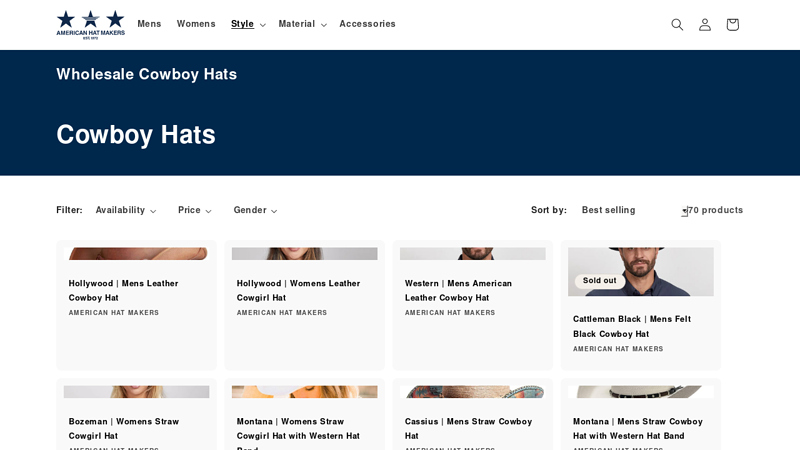Click the Western Mens hat thumbnail image
This screenshot has height=450, width=800.
pos(472,254)
